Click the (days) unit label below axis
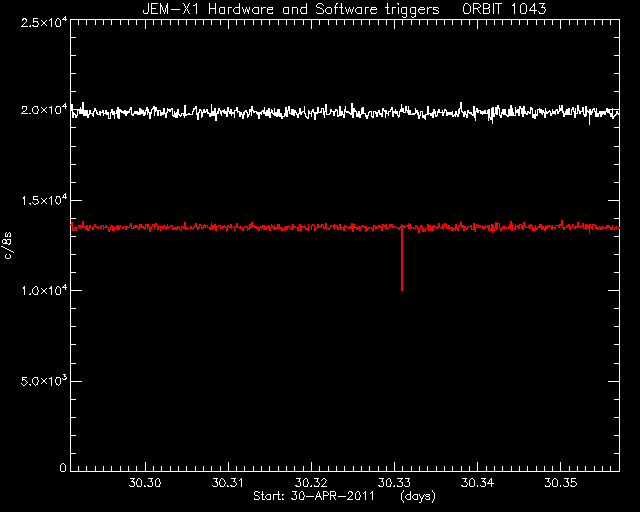This screenshot has height=512, width=640. tap(418, 496)
